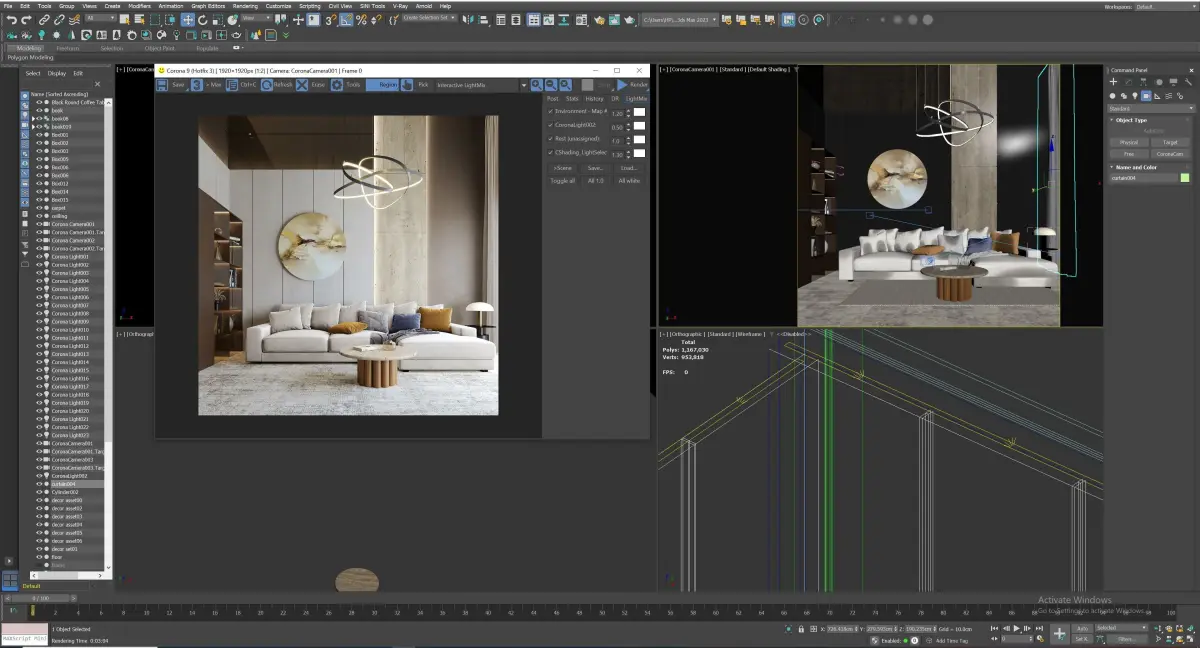
Task: Click the Undo arrow in main toolbar
Action: pos(11,20)
